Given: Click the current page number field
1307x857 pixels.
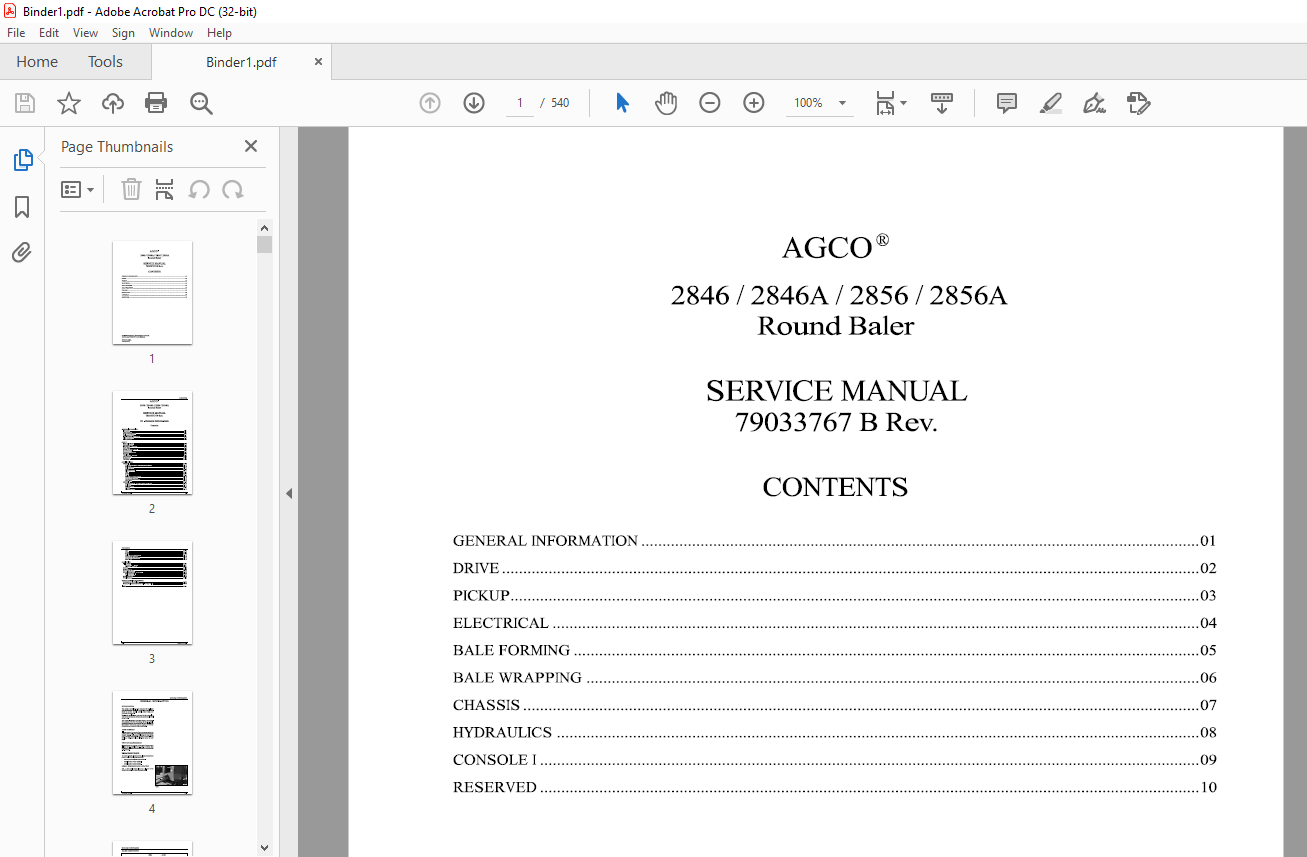Looking at the screenshot, I should click(520, 103).
